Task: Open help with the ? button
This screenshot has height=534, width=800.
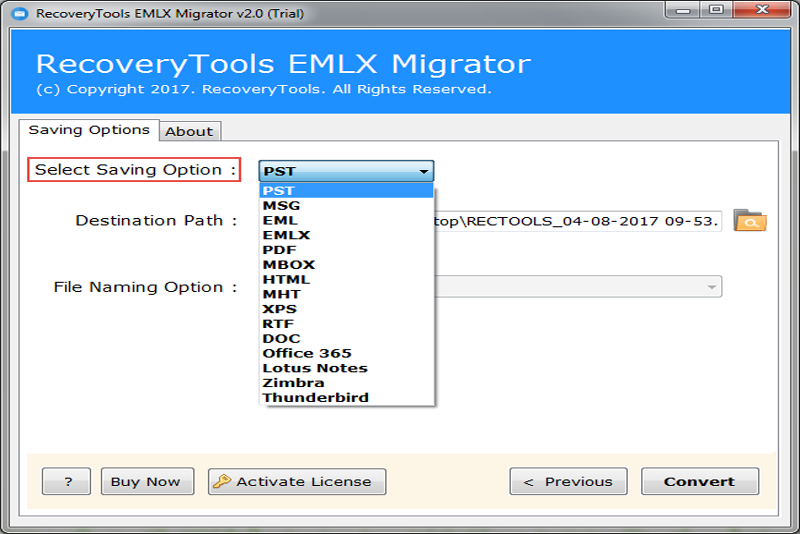Action: (x=66, y=481)
